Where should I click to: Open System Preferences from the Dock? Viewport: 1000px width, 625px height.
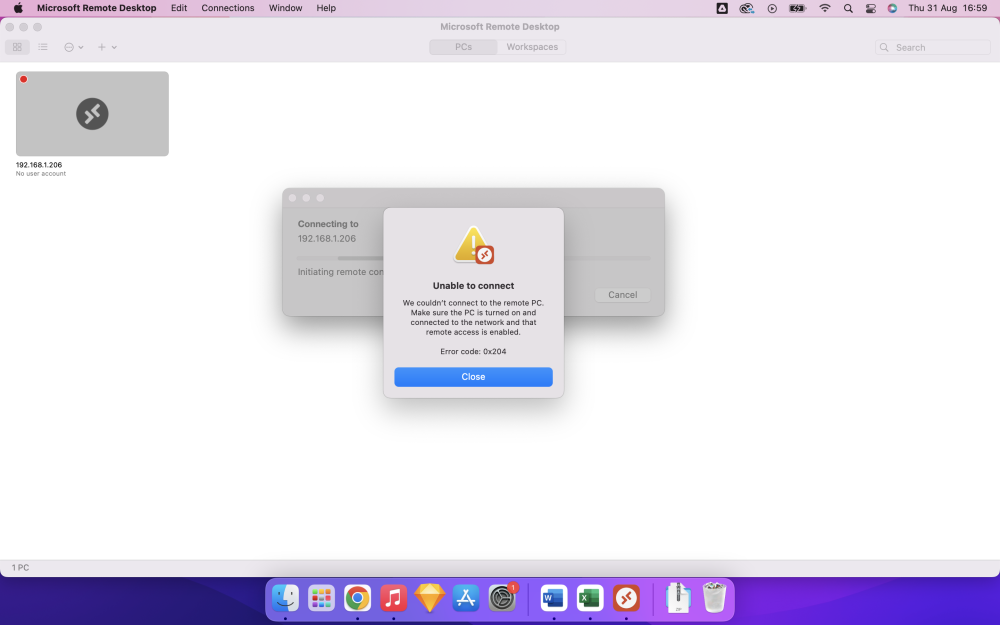click(503, 598)
